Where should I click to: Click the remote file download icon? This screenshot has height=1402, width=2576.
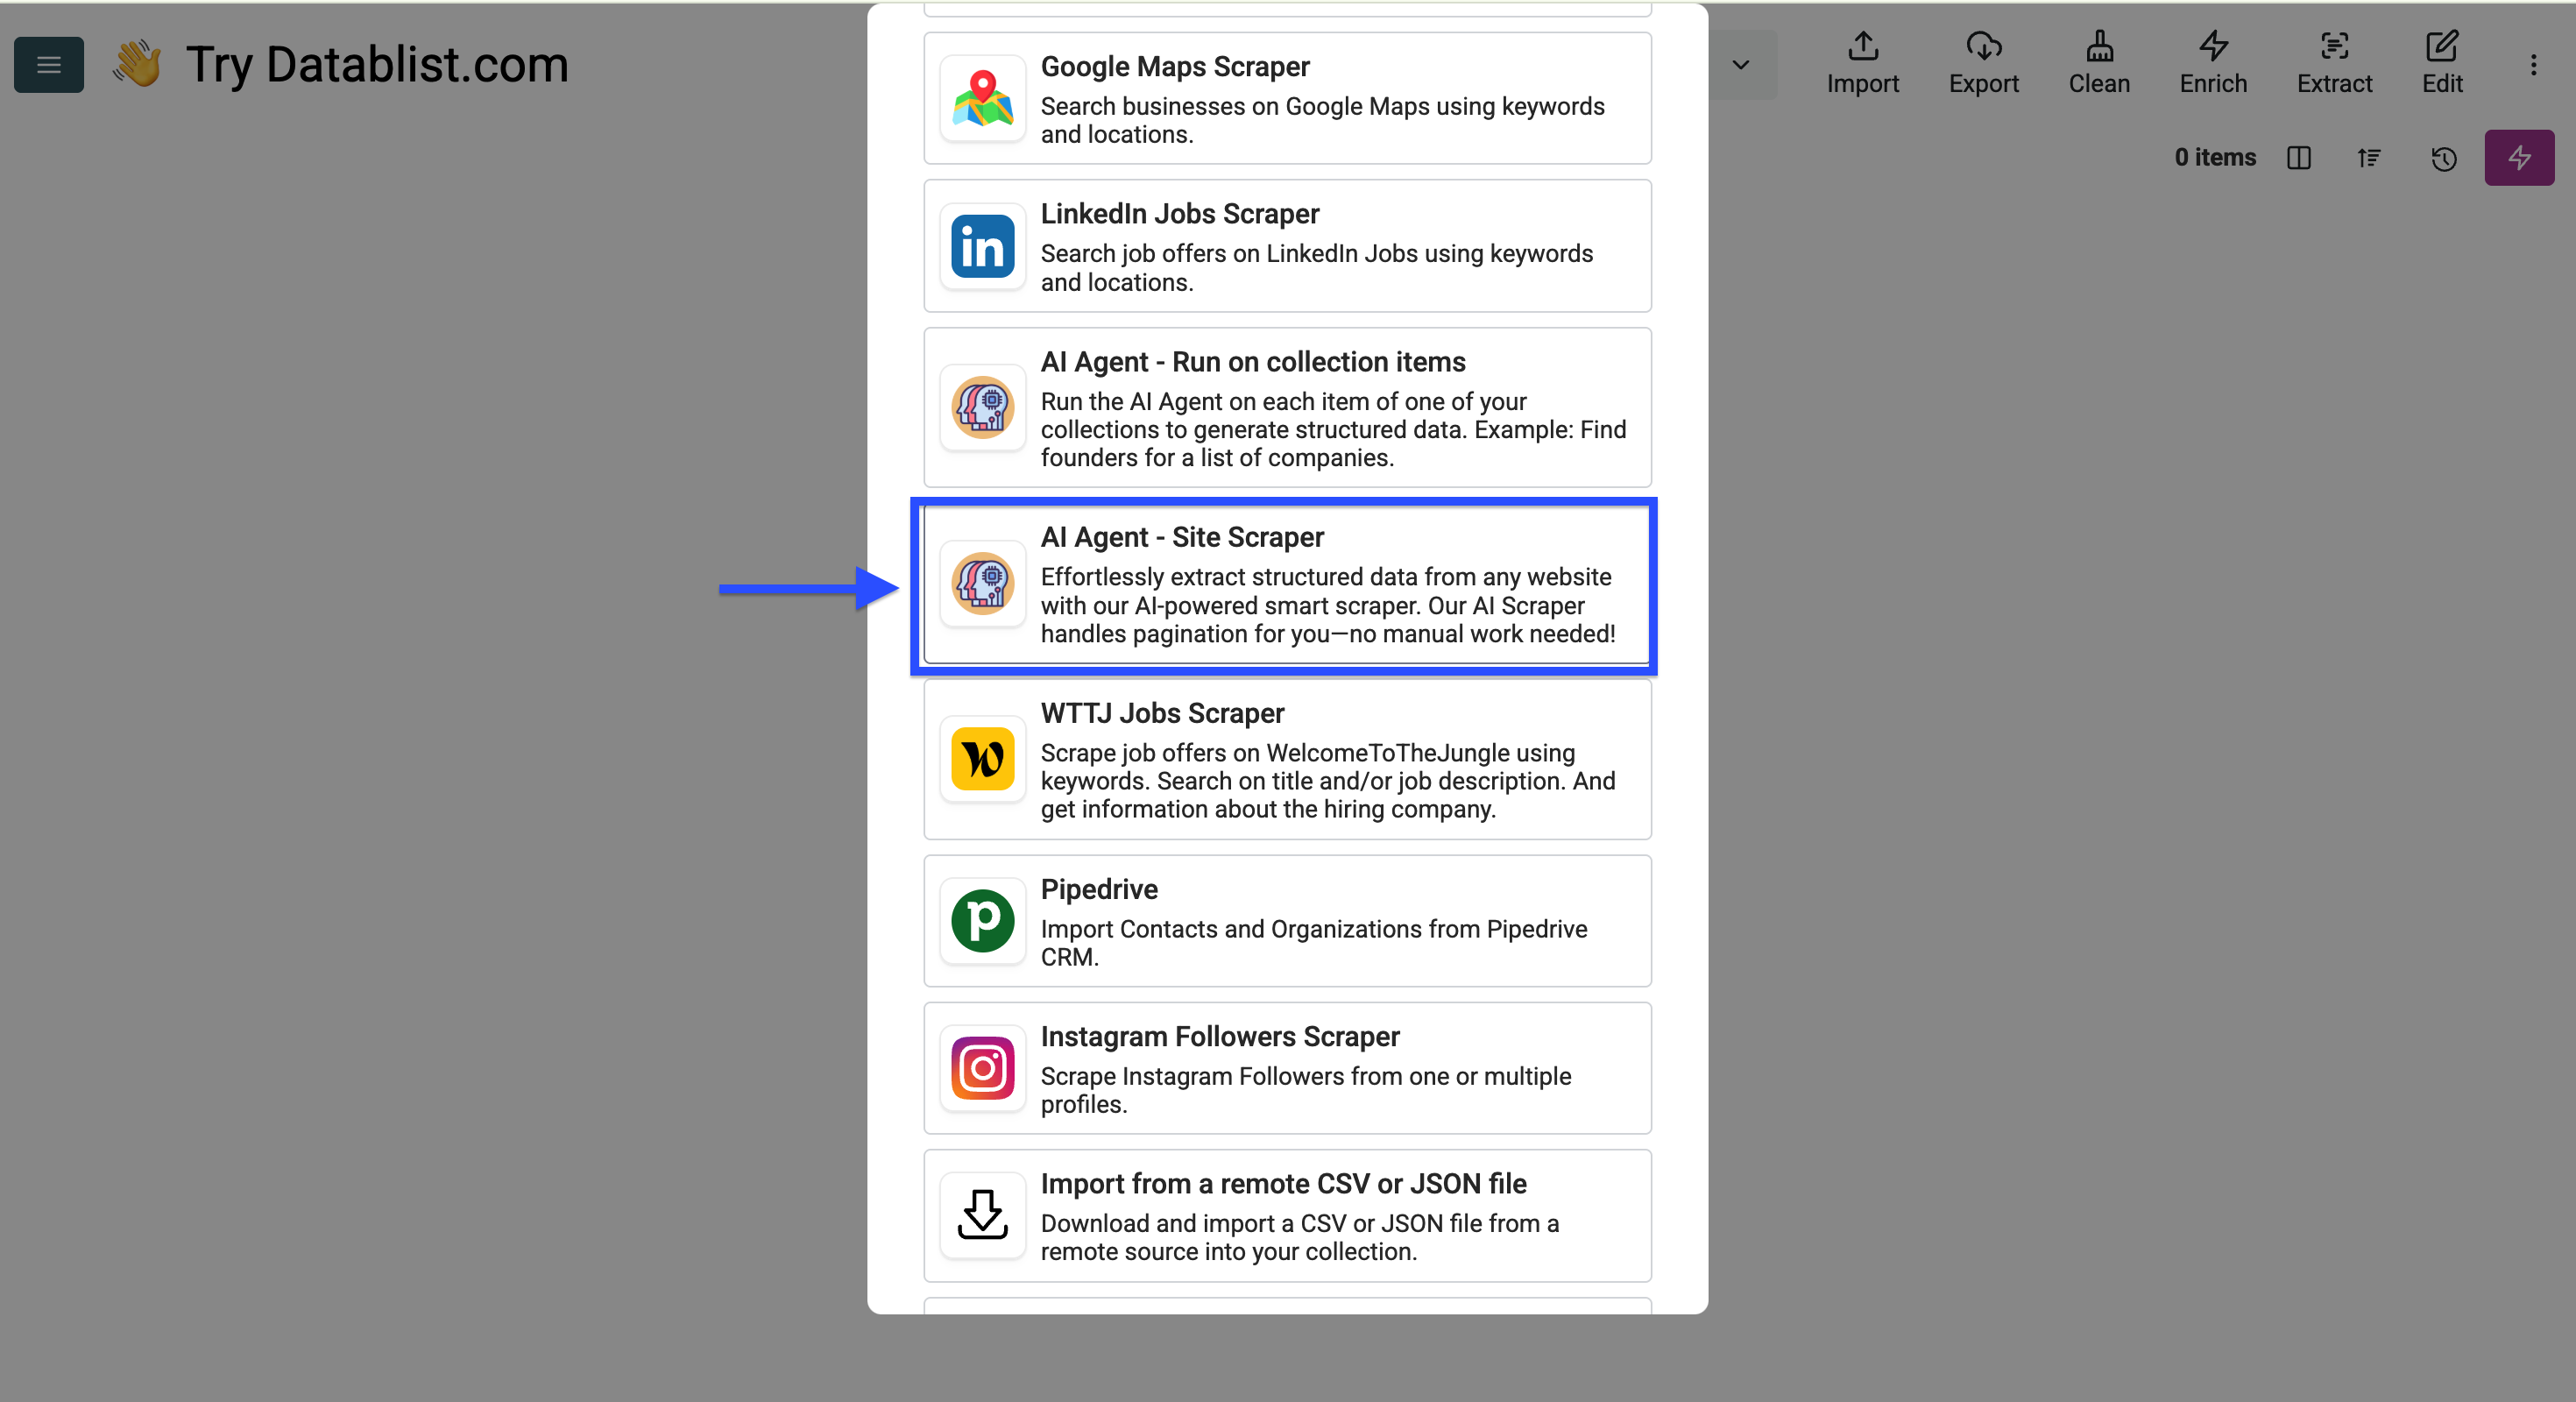click(982, 1215)
